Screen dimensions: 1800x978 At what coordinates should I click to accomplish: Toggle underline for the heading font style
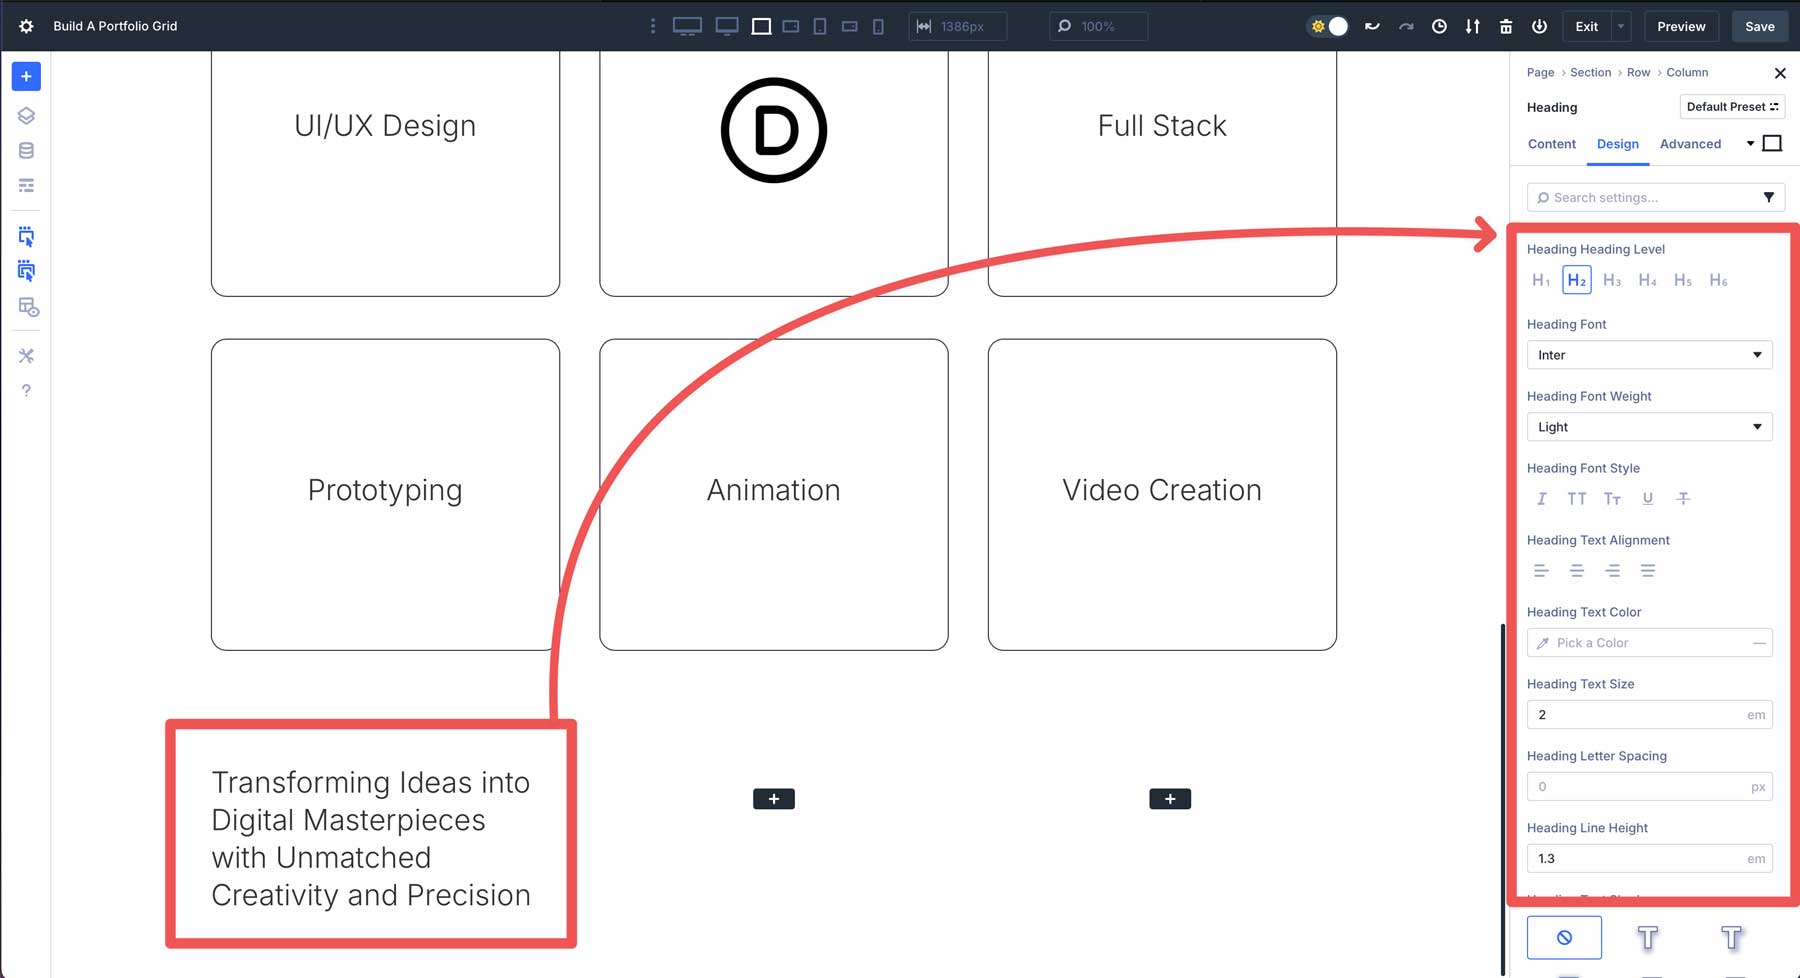[1648, 498]
